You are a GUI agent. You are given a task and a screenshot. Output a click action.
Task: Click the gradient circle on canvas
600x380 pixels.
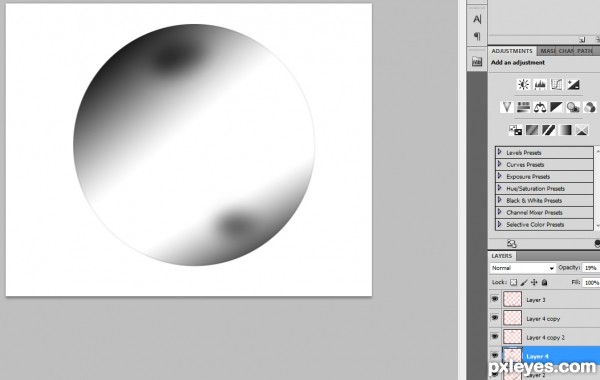194,145
